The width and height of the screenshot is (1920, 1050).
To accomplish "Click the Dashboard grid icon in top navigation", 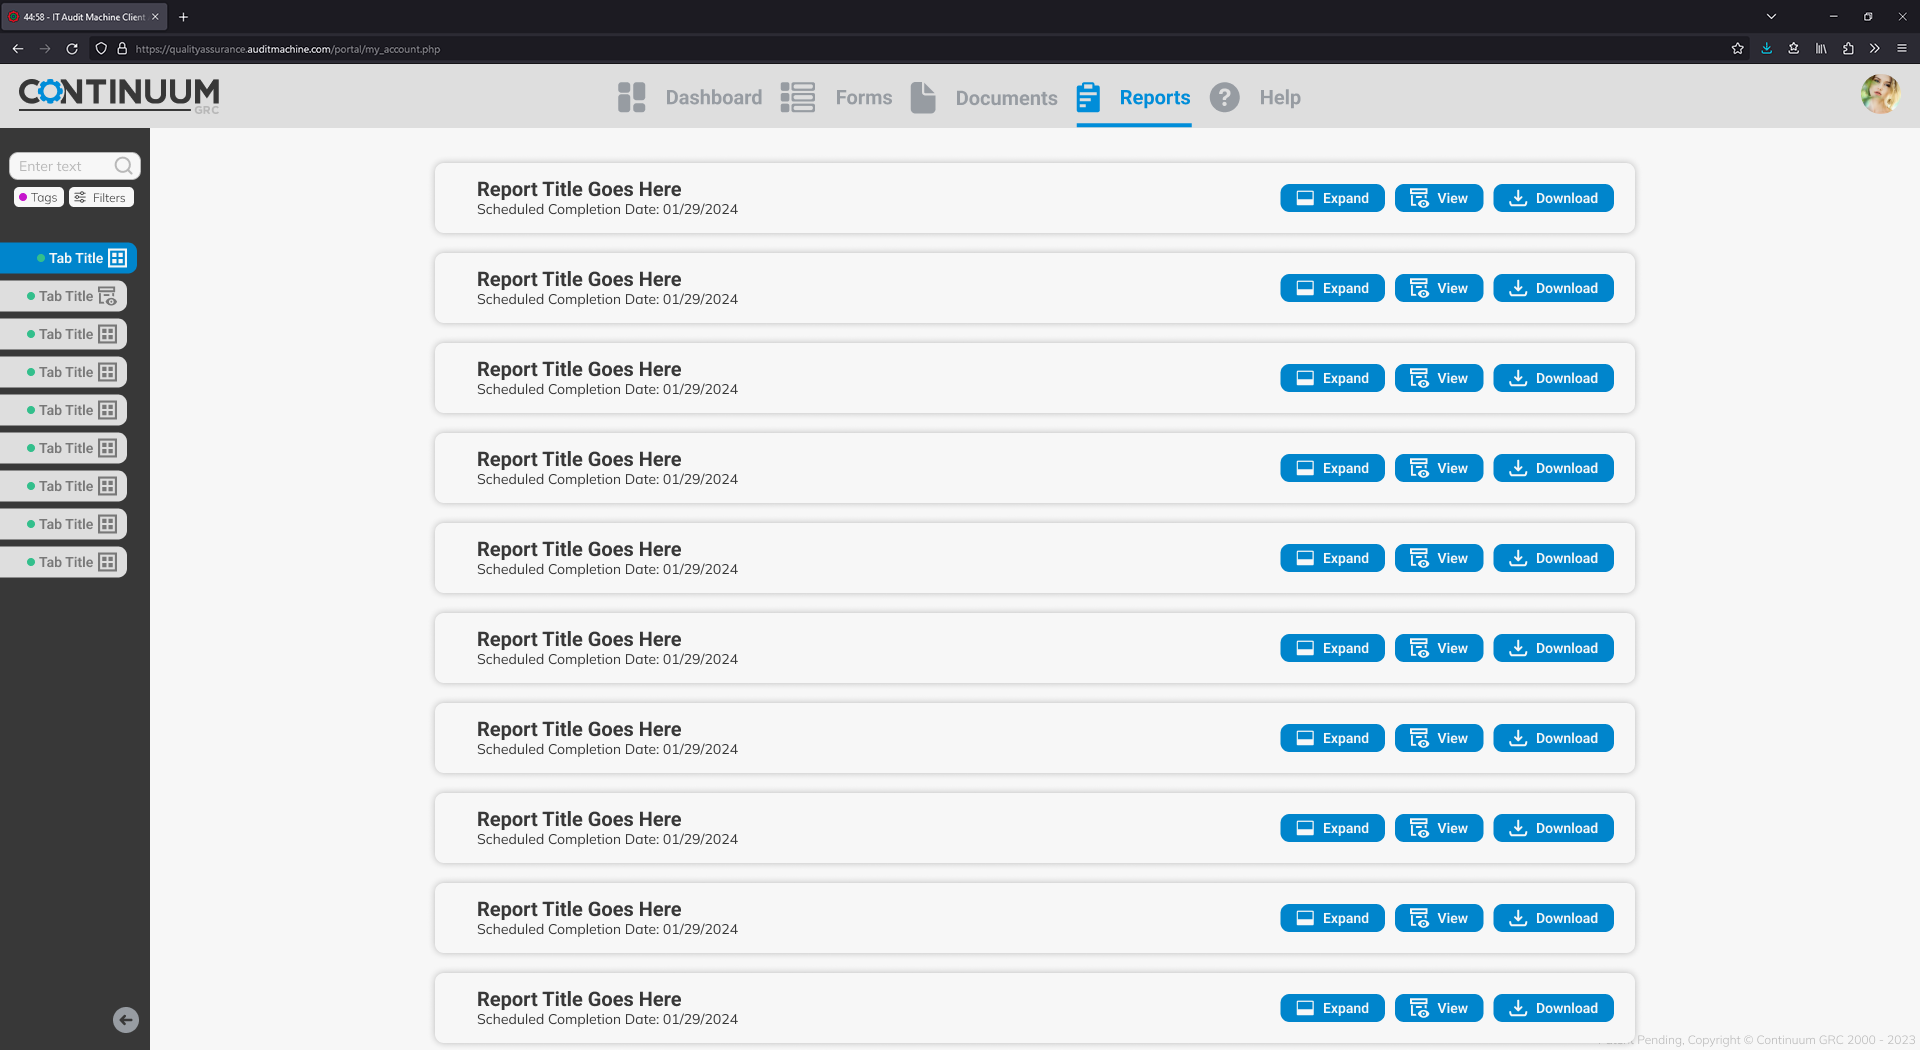I will pyautogui.click(x=631, y=97).
